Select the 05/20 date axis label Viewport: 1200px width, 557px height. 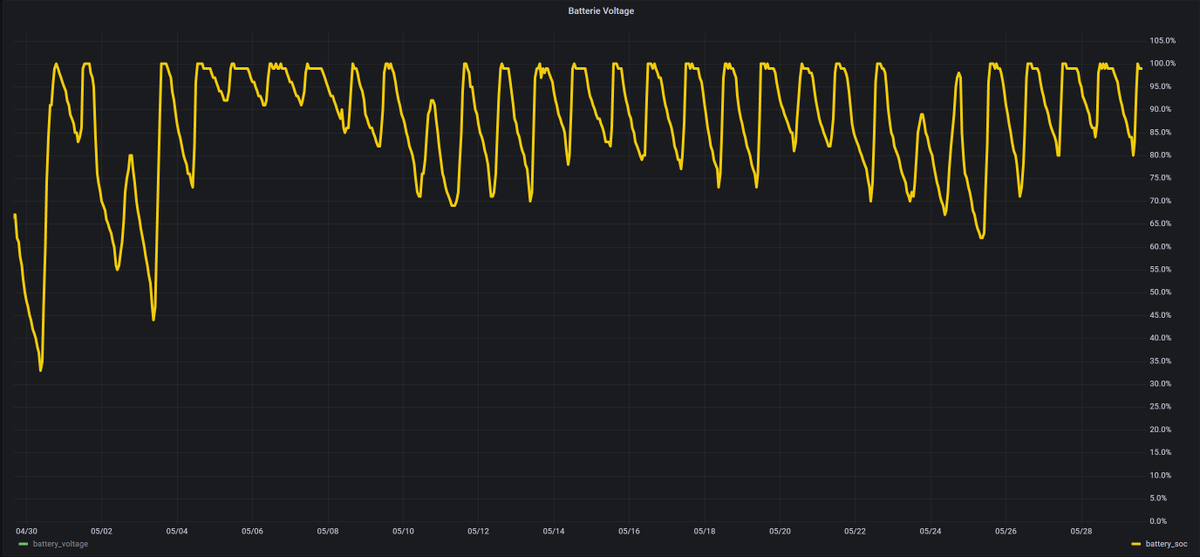[x=780, y=531]
